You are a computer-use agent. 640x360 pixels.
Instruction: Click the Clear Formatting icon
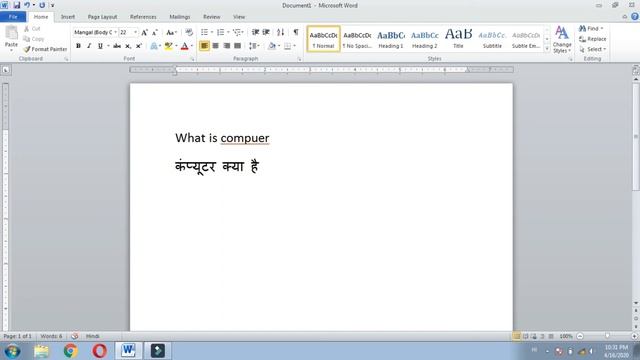click(x=189, y=32)
